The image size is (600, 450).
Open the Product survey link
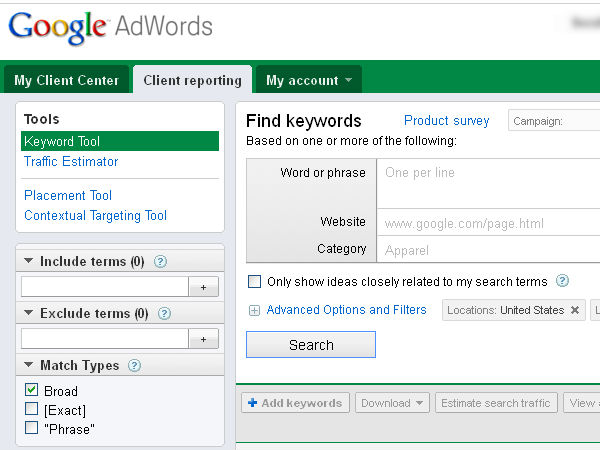[x=447, y=121]
